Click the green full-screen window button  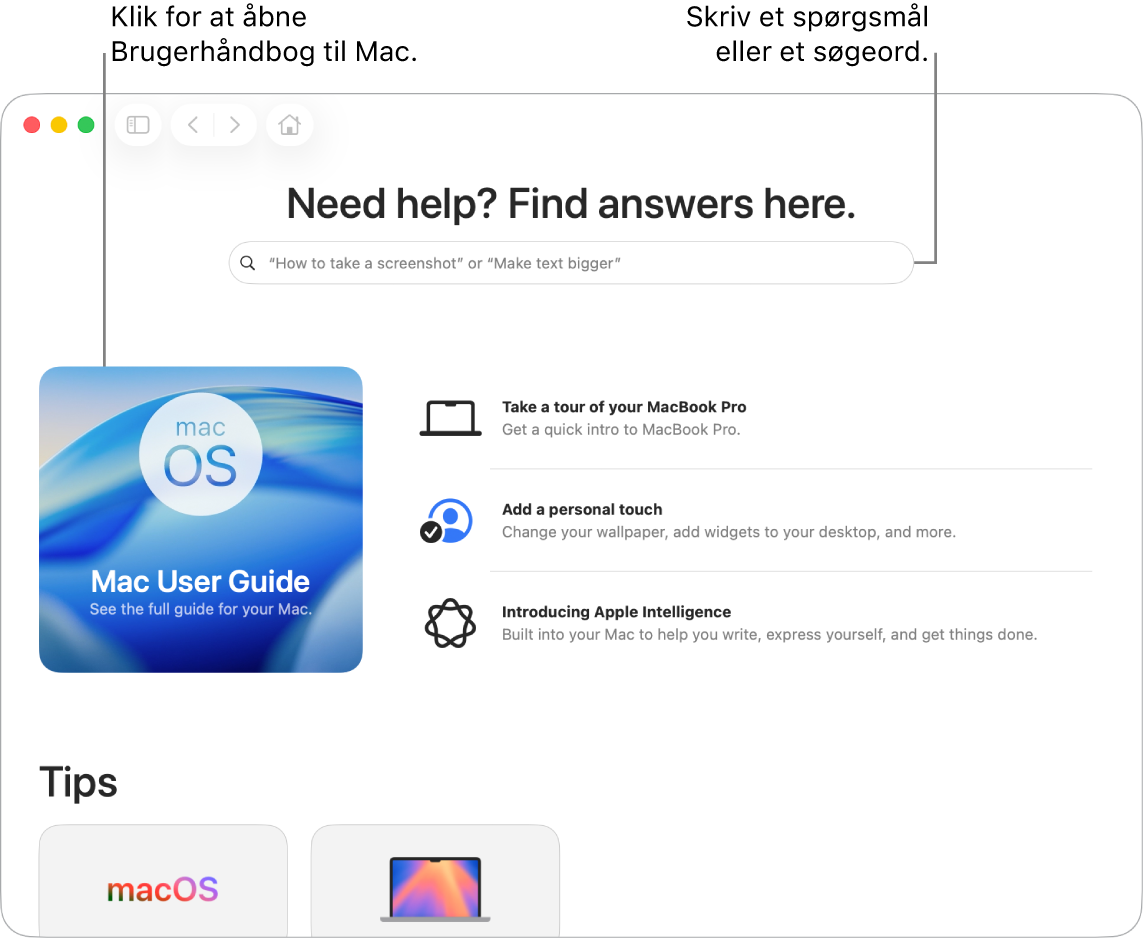coord(86,125)
